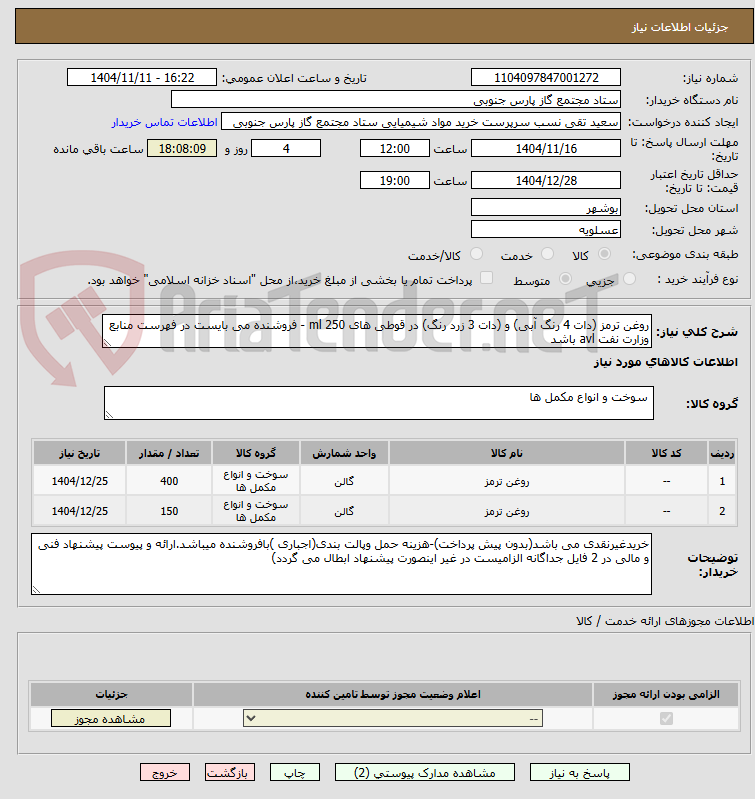Viewport: 755px width, 799px height.
Task: Select the کالا/خدمت radio button
Action: [476, 254]
